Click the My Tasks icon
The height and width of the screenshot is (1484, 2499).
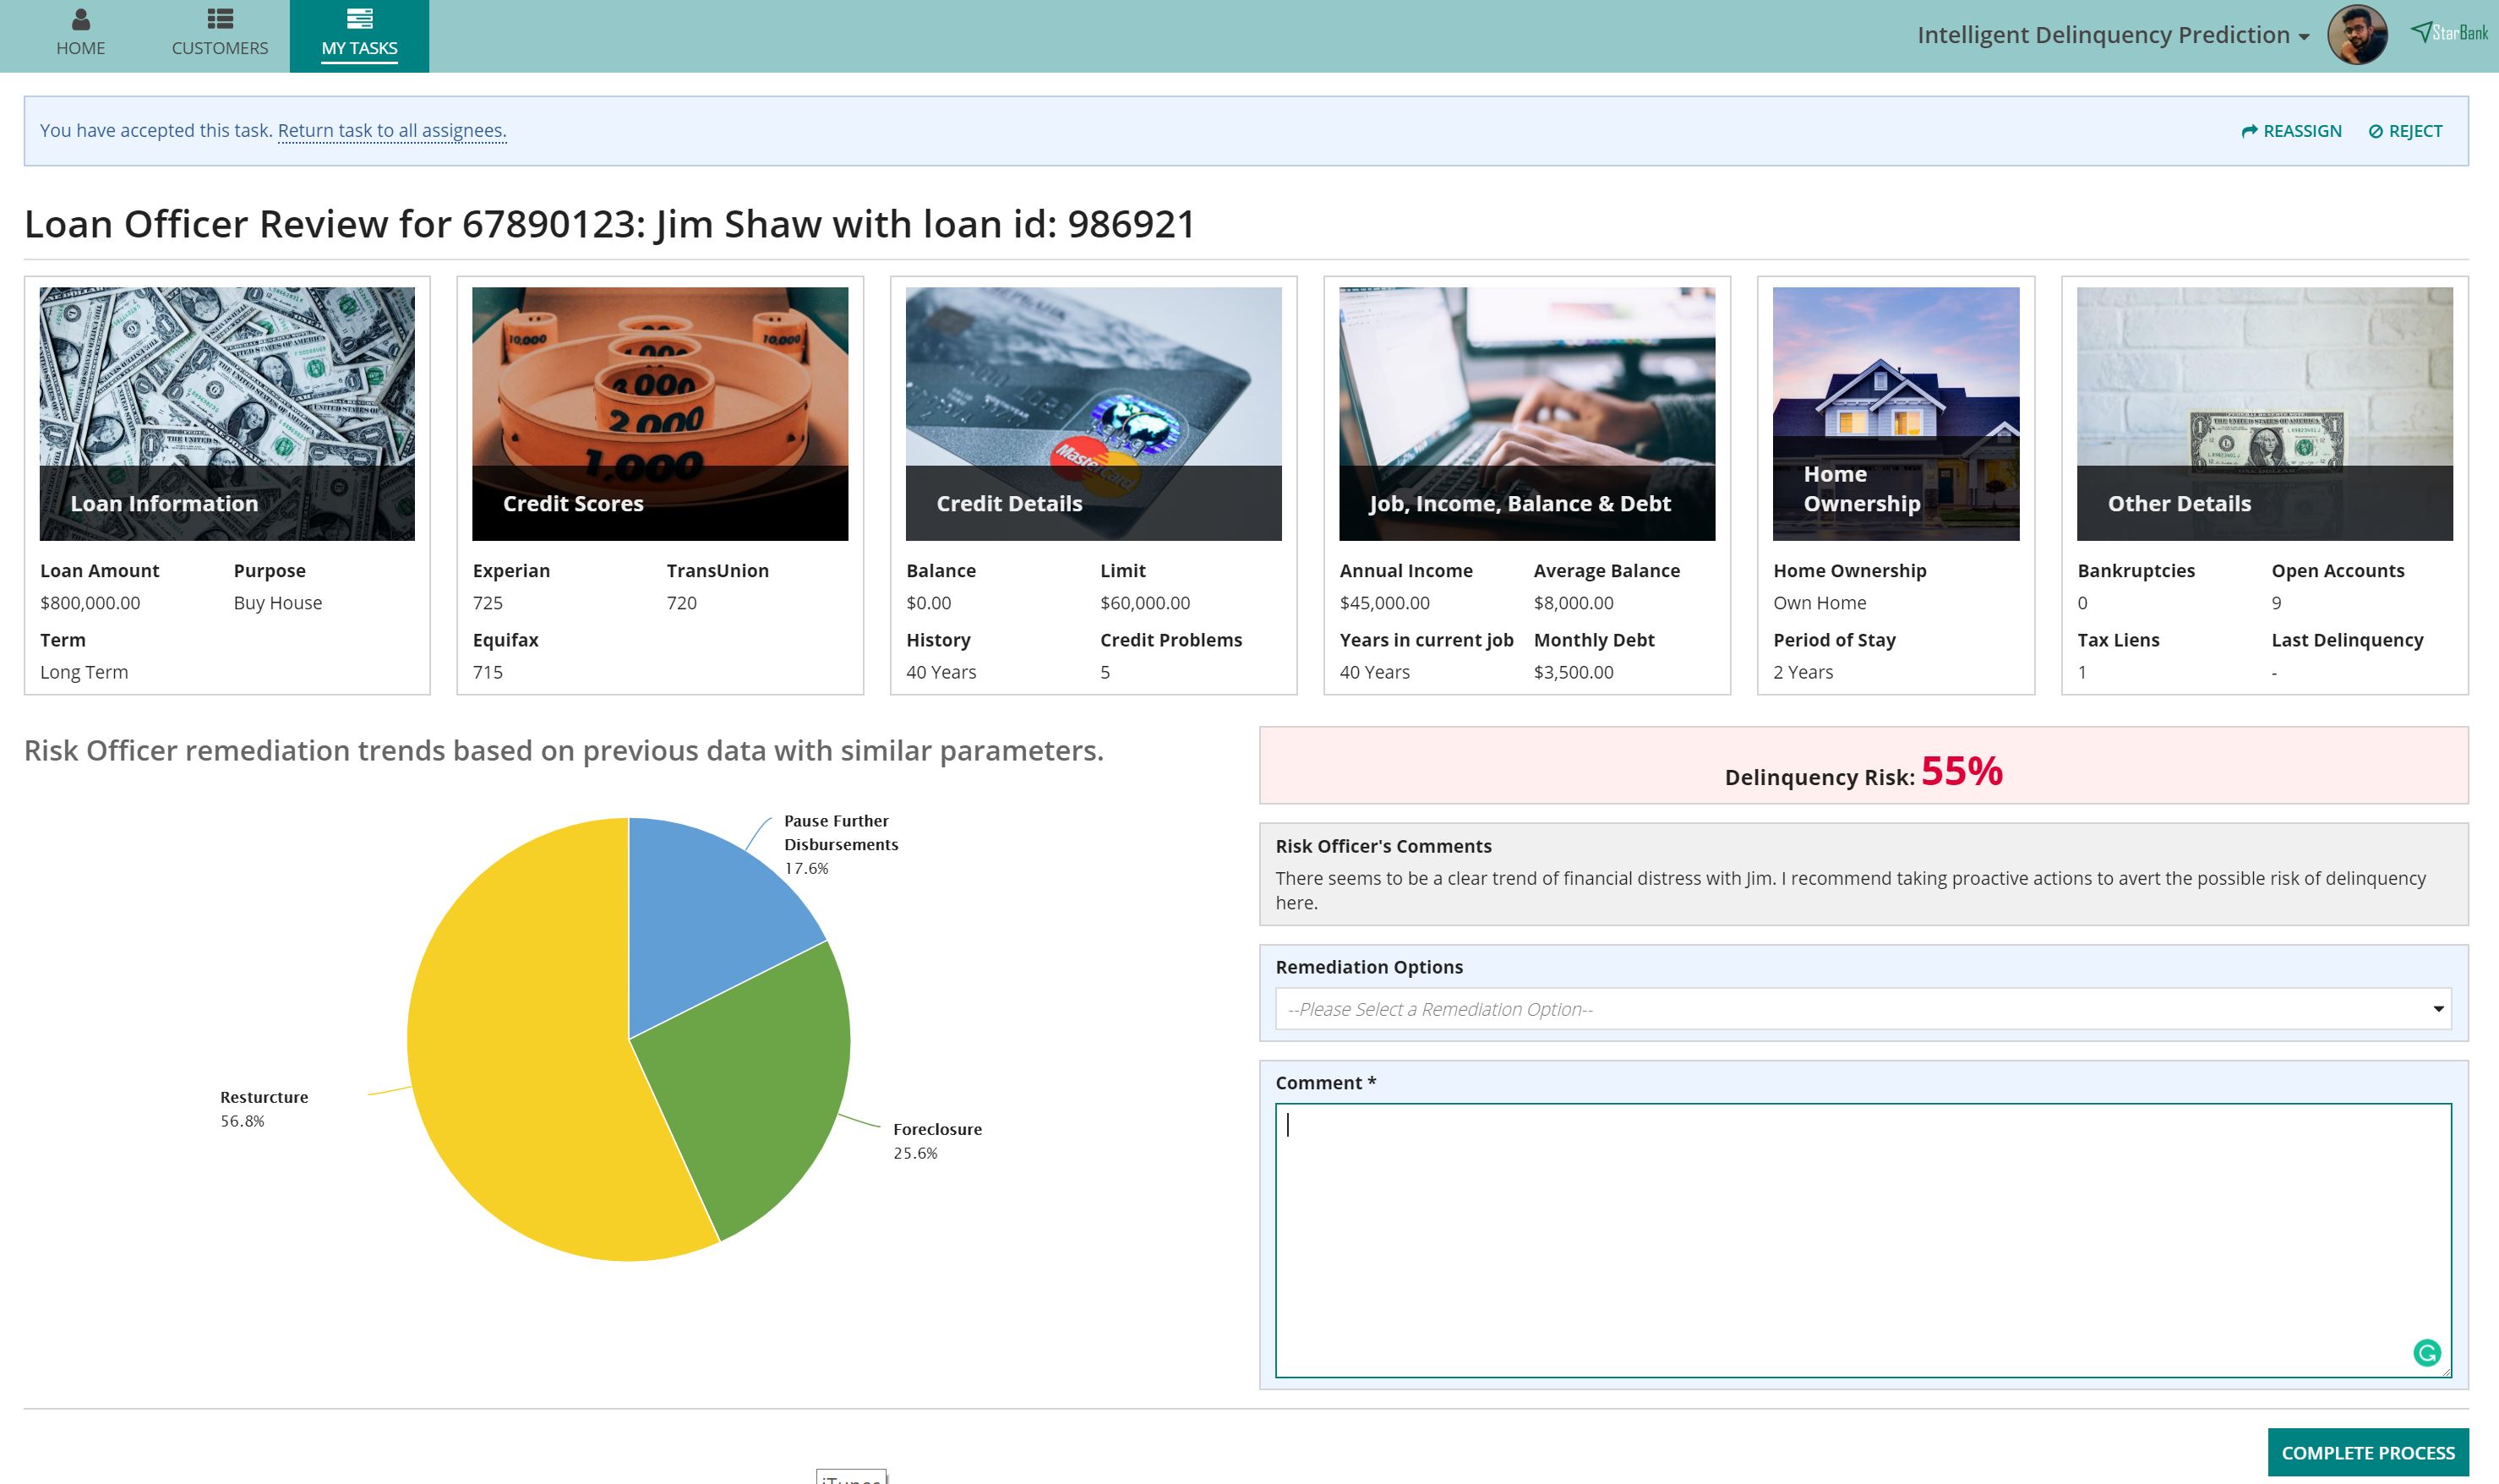point(359,19)
